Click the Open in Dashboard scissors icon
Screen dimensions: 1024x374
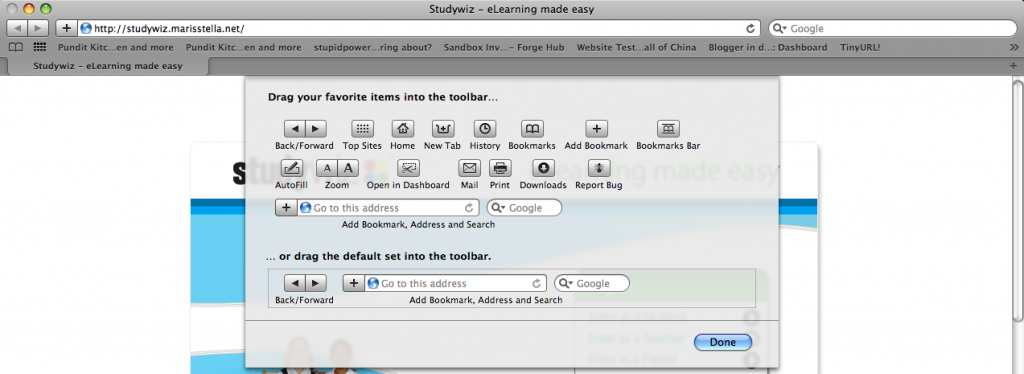point(408,168)
